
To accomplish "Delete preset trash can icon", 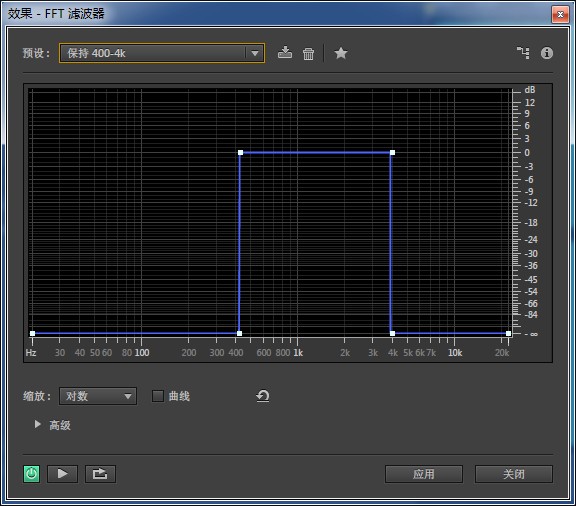I will (308, 54).
